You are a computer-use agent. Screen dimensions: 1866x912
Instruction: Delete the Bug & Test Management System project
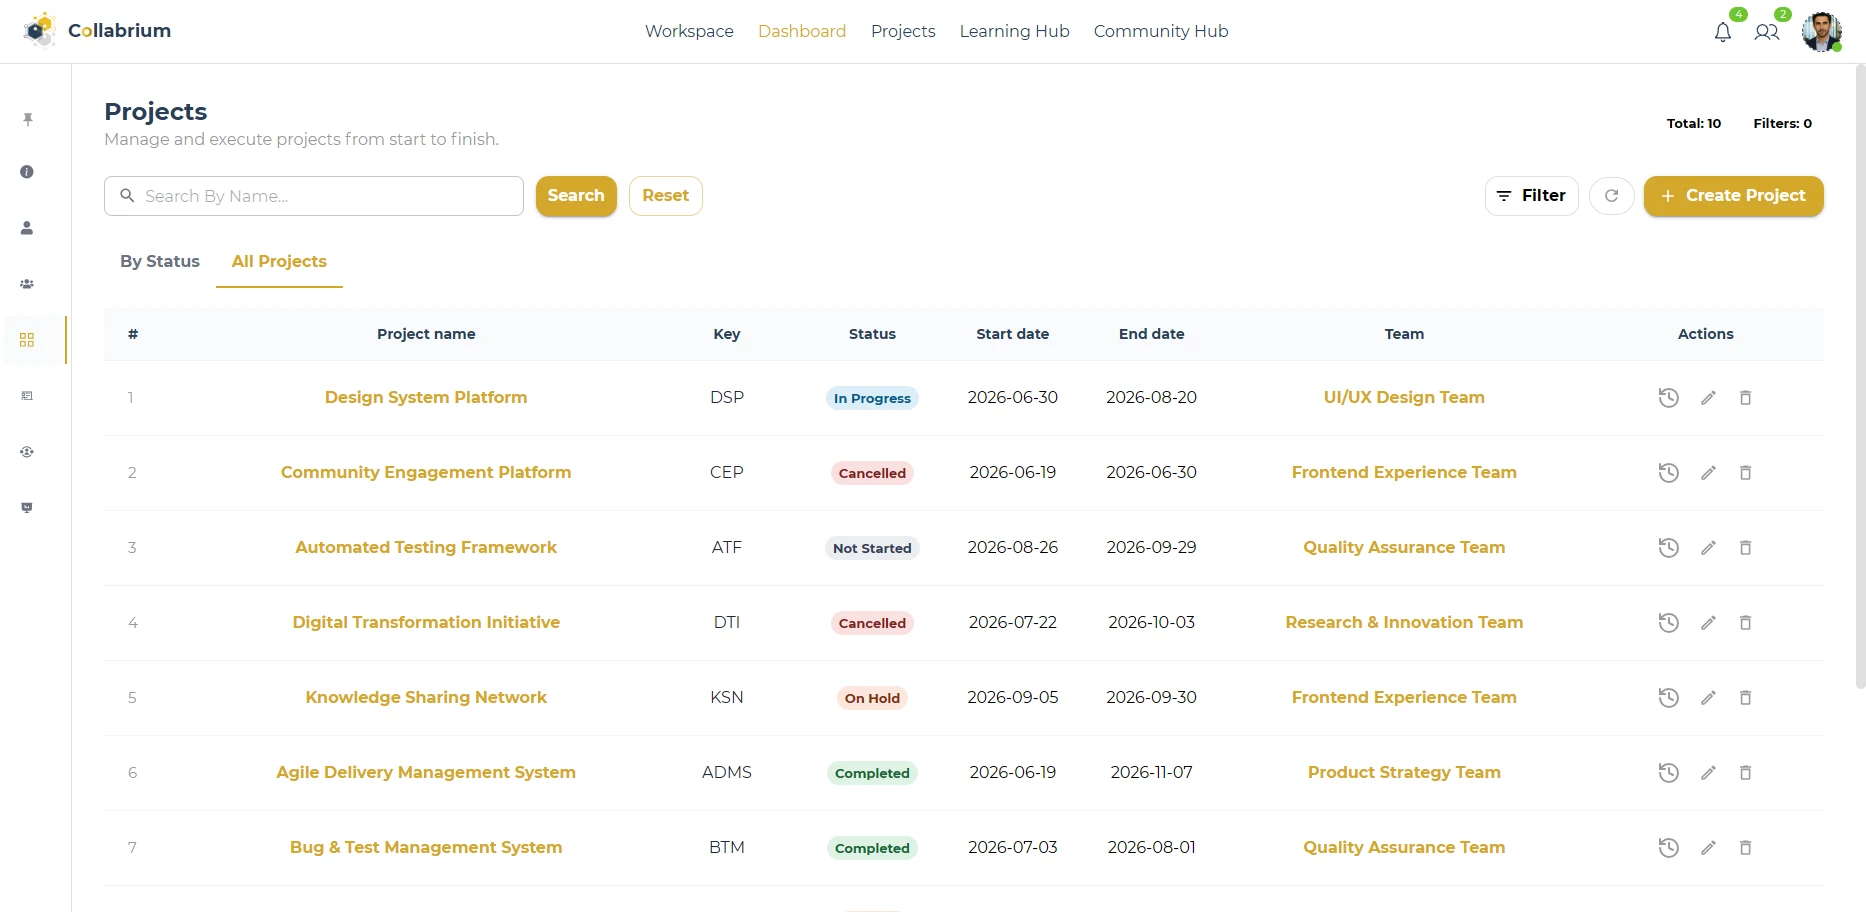click(1745, 848)
